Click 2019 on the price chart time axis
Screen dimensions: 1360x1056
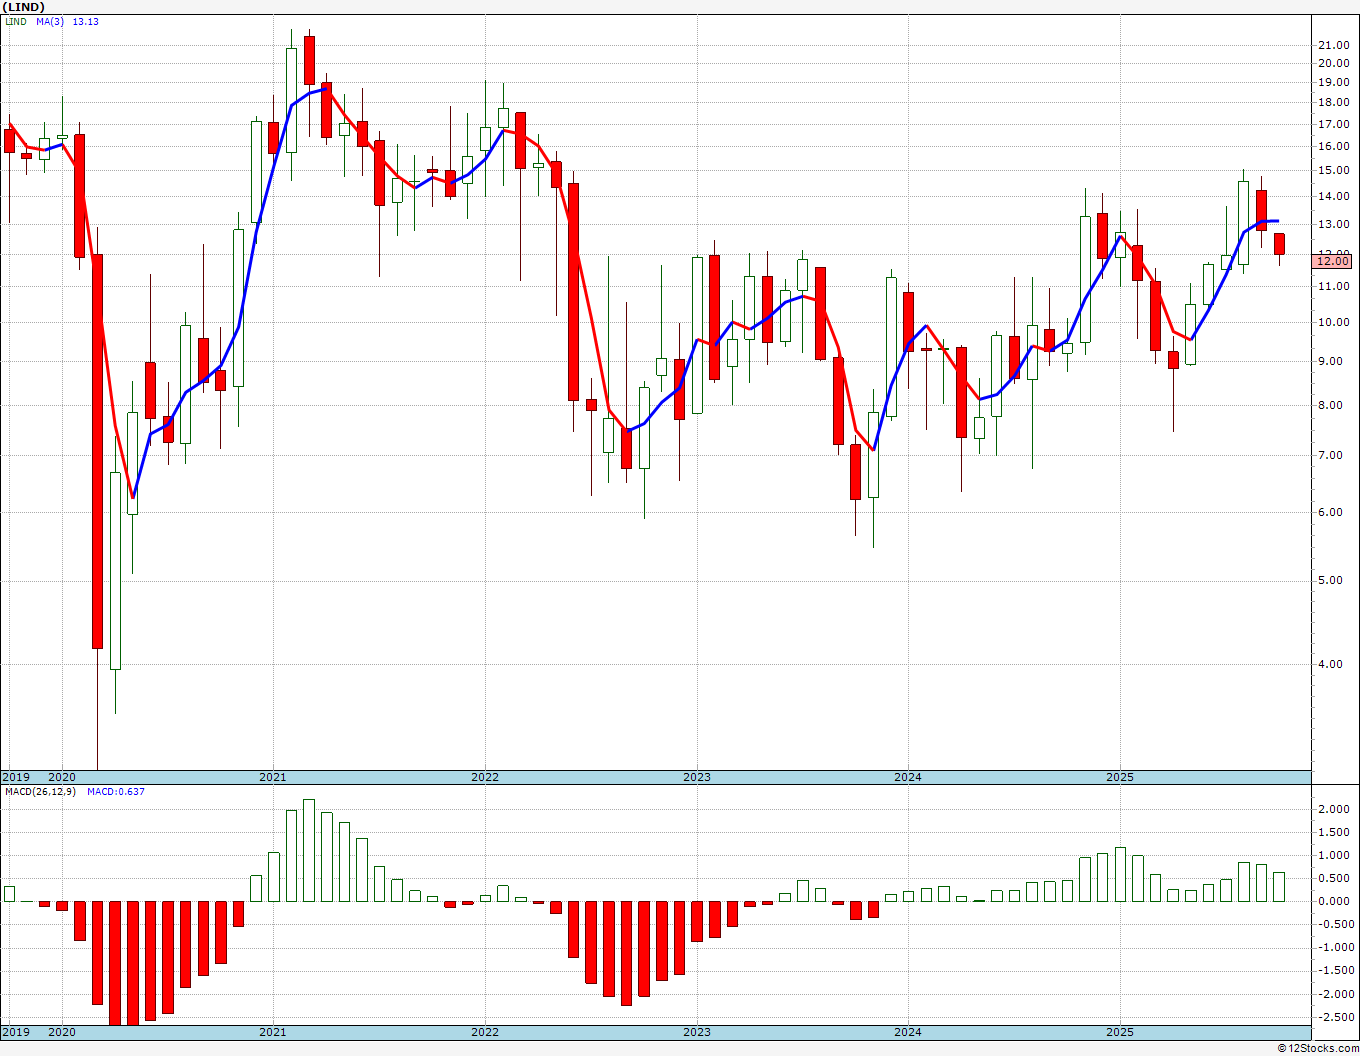point(16,777)
